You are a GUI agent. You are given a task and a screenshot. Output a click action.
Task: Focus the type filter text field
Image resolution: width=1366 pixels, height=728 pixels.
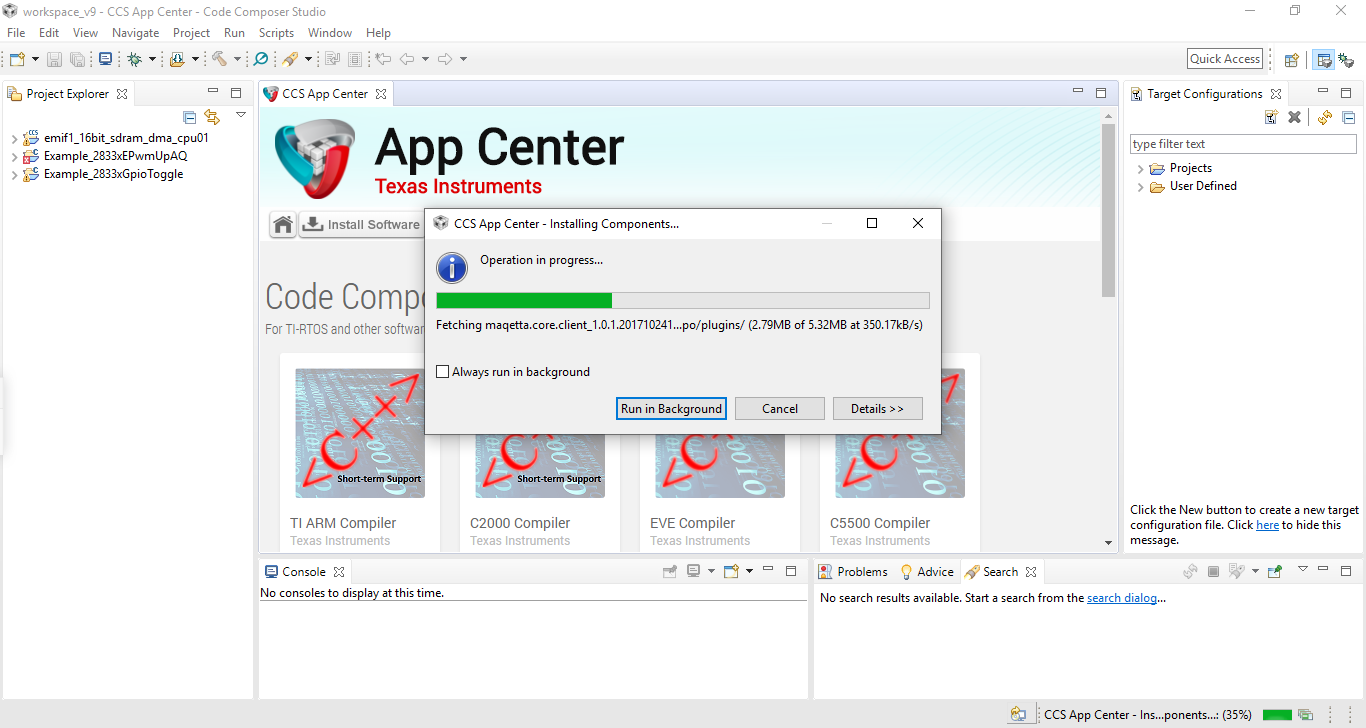coord(1243,144)
